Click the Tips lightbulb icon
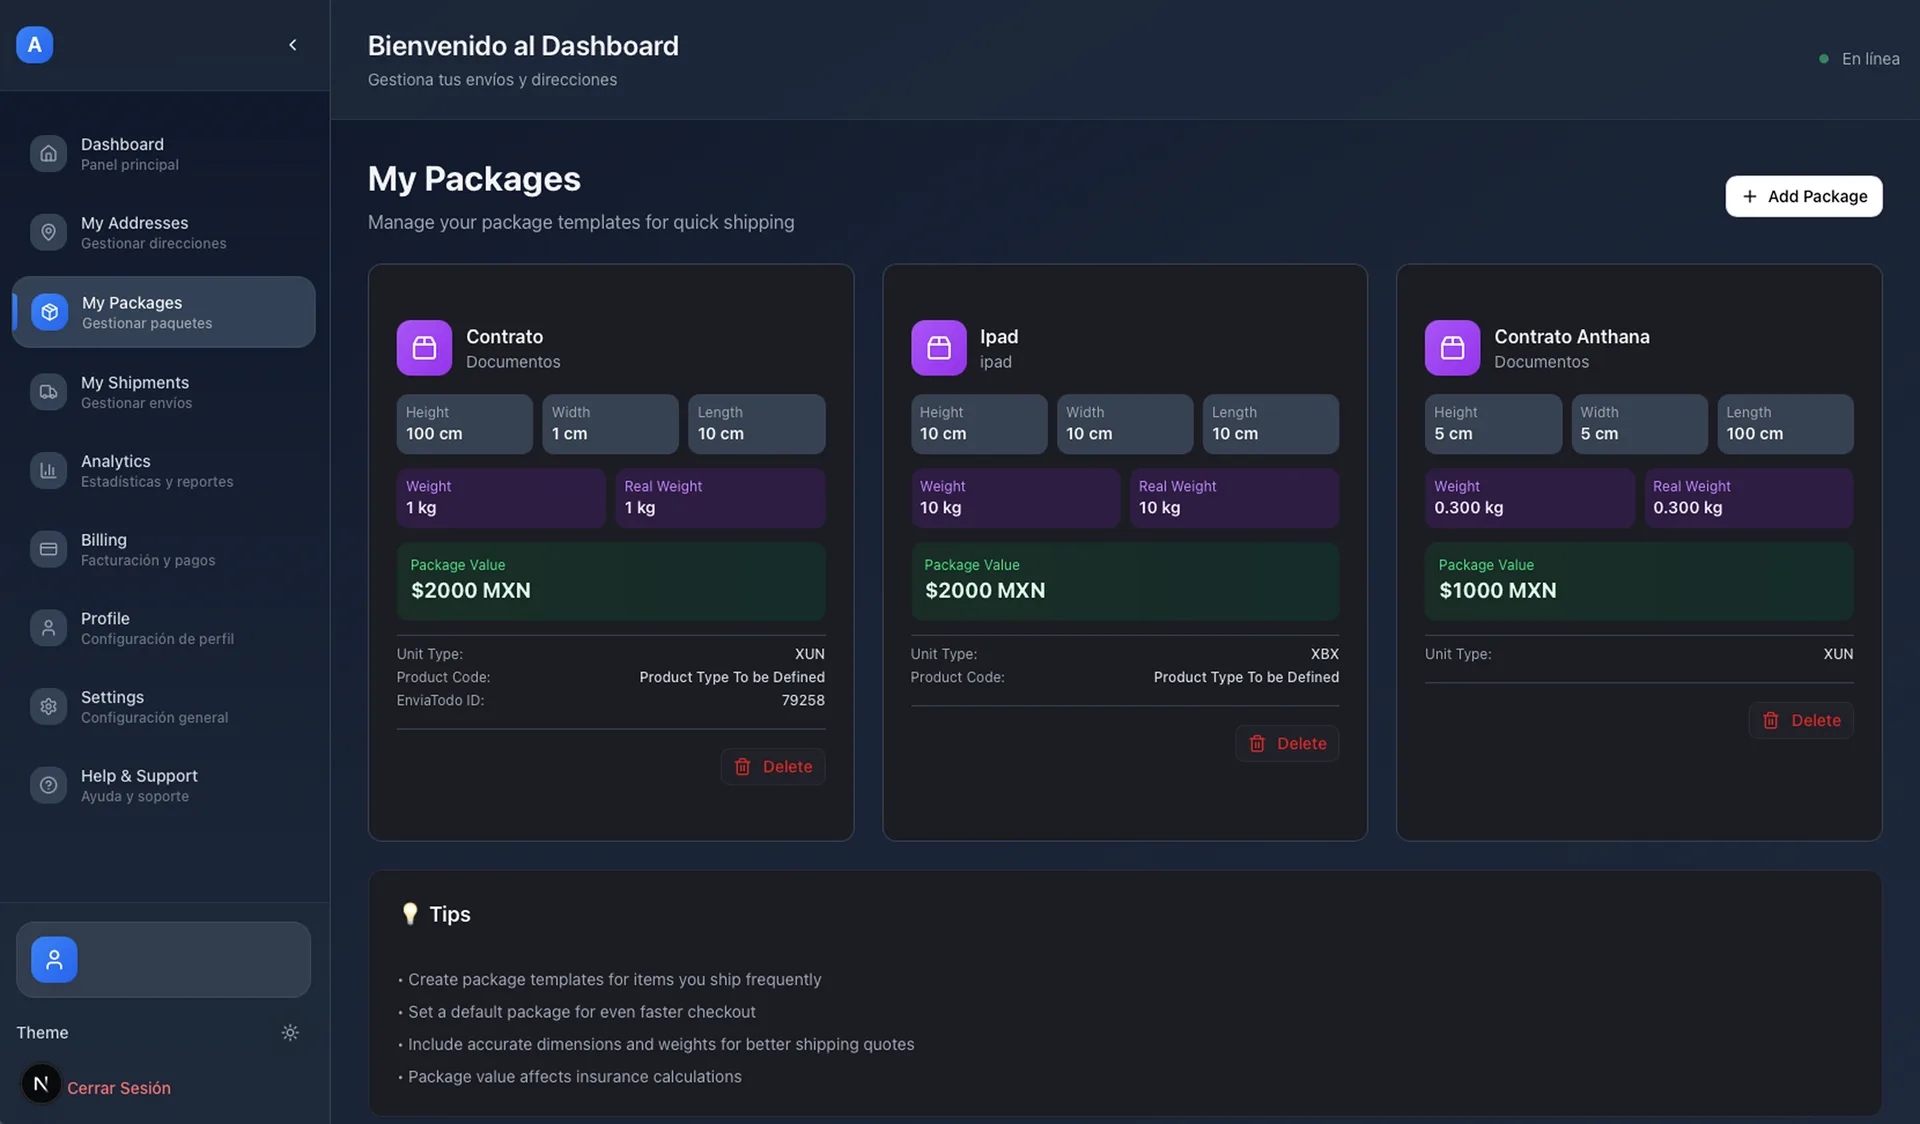Viewport: 1920px width, 1124px height. tap(409, 914)
